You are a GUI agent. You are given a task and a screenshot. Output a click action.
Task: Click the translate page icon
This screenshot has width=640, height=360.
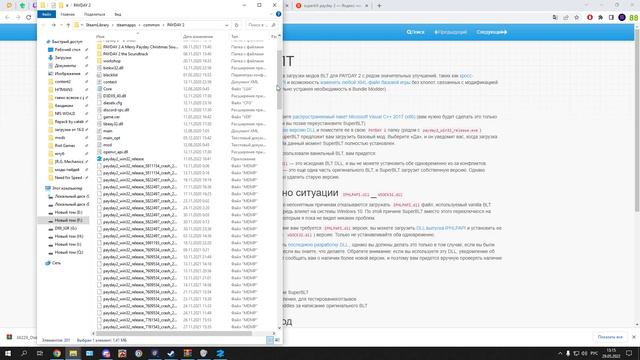[x=555, y=18]
